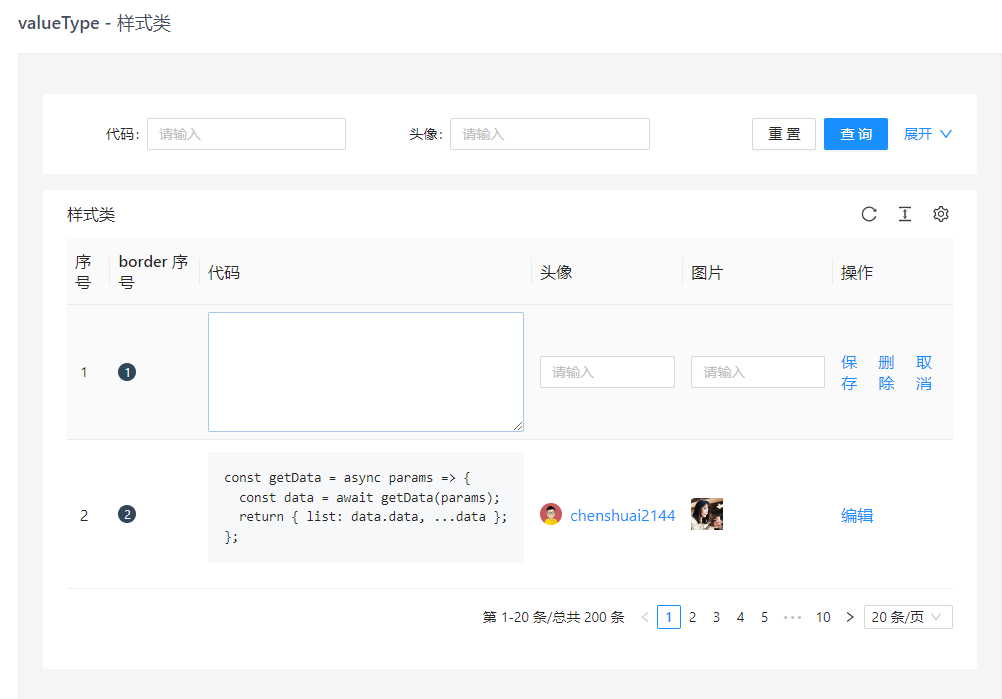
Task: Click the chenshuai2144 avatar icon
Action: pos(551,514)
